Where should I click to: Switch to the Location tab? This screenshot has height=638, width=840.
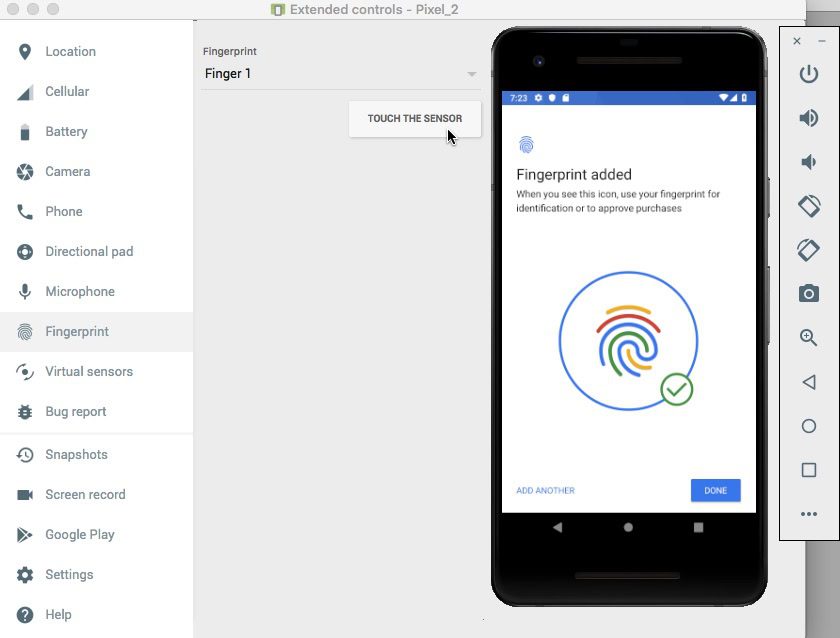tap(96, 51)
